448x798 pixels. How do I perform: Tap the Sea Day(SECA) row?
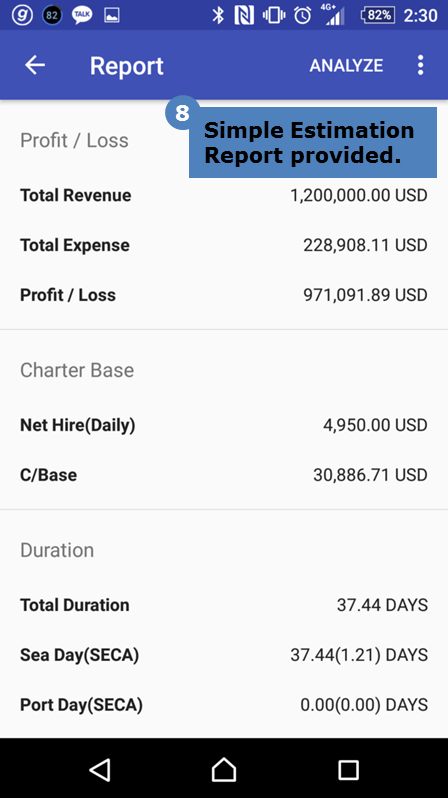(224, 655)
